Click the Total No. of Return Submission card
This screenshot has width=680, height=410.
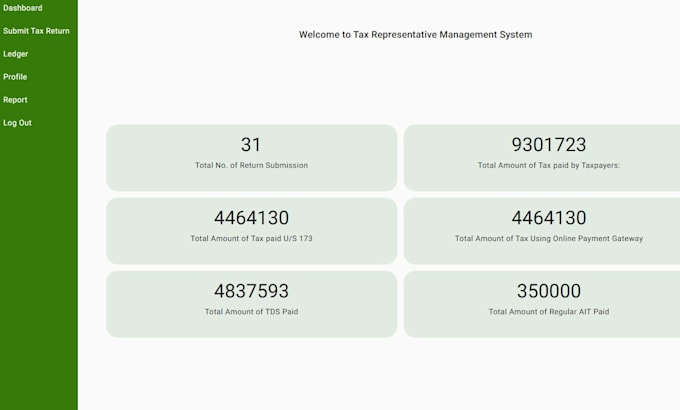click(x=252, y=158)
